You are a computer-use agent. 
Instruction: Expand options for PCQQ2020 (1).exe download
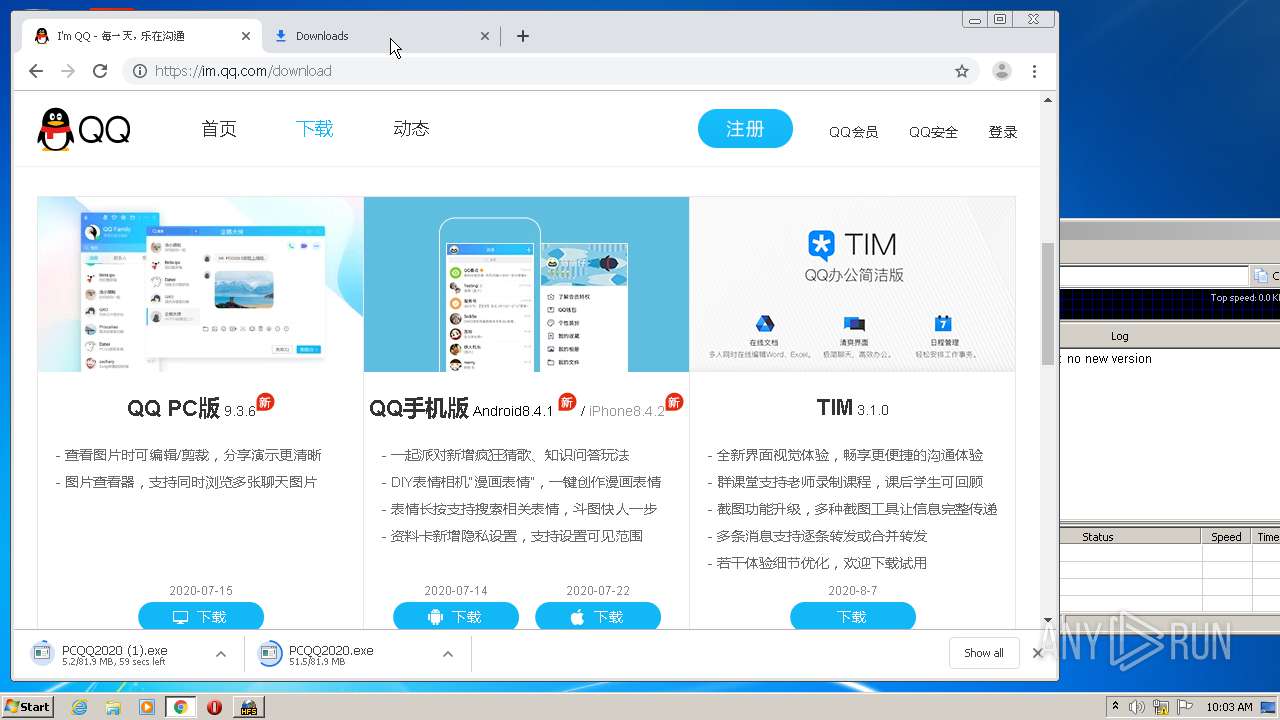point(221,654)
